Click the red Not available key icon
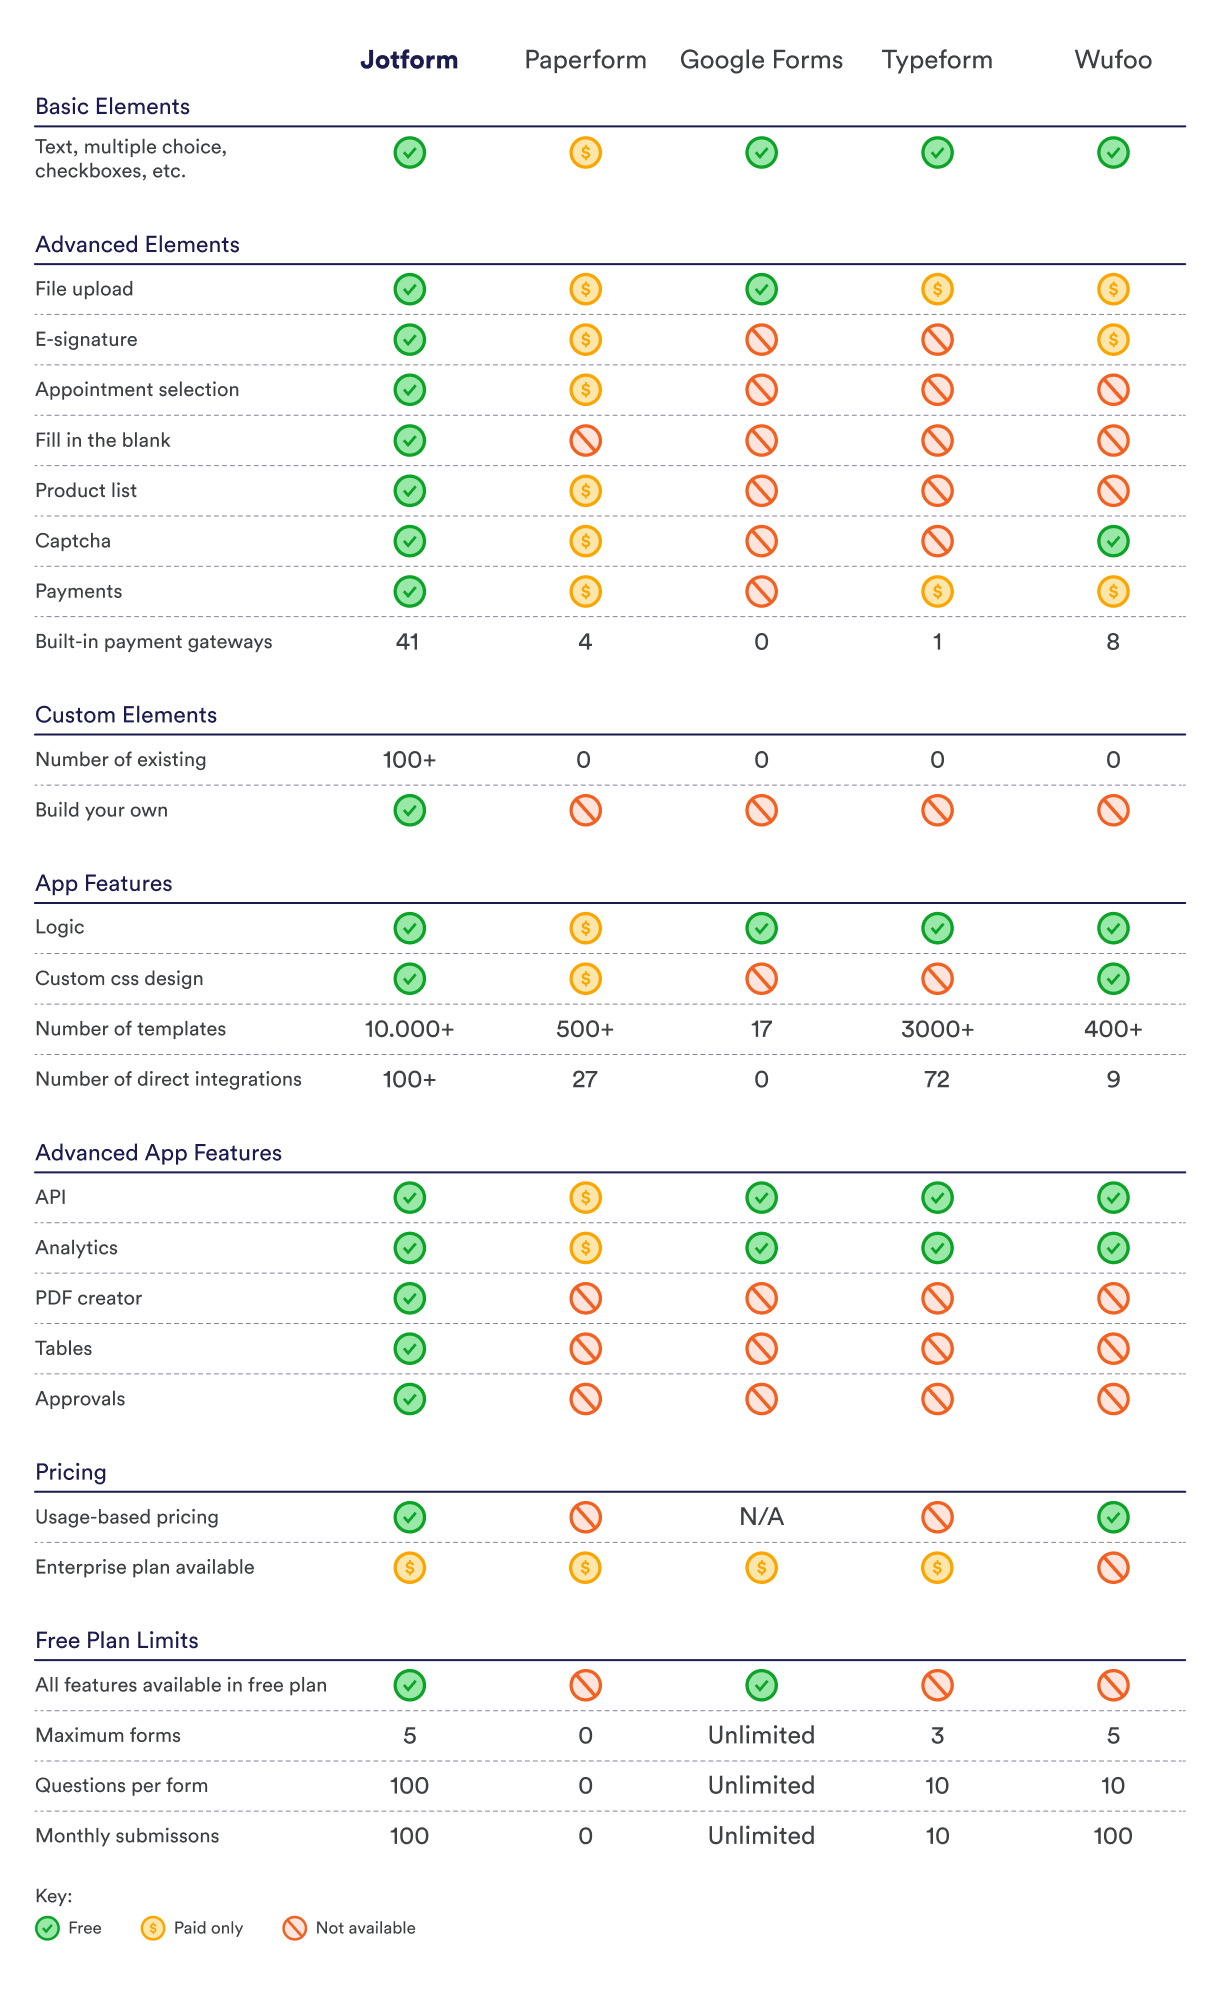 pos(295,1928)
